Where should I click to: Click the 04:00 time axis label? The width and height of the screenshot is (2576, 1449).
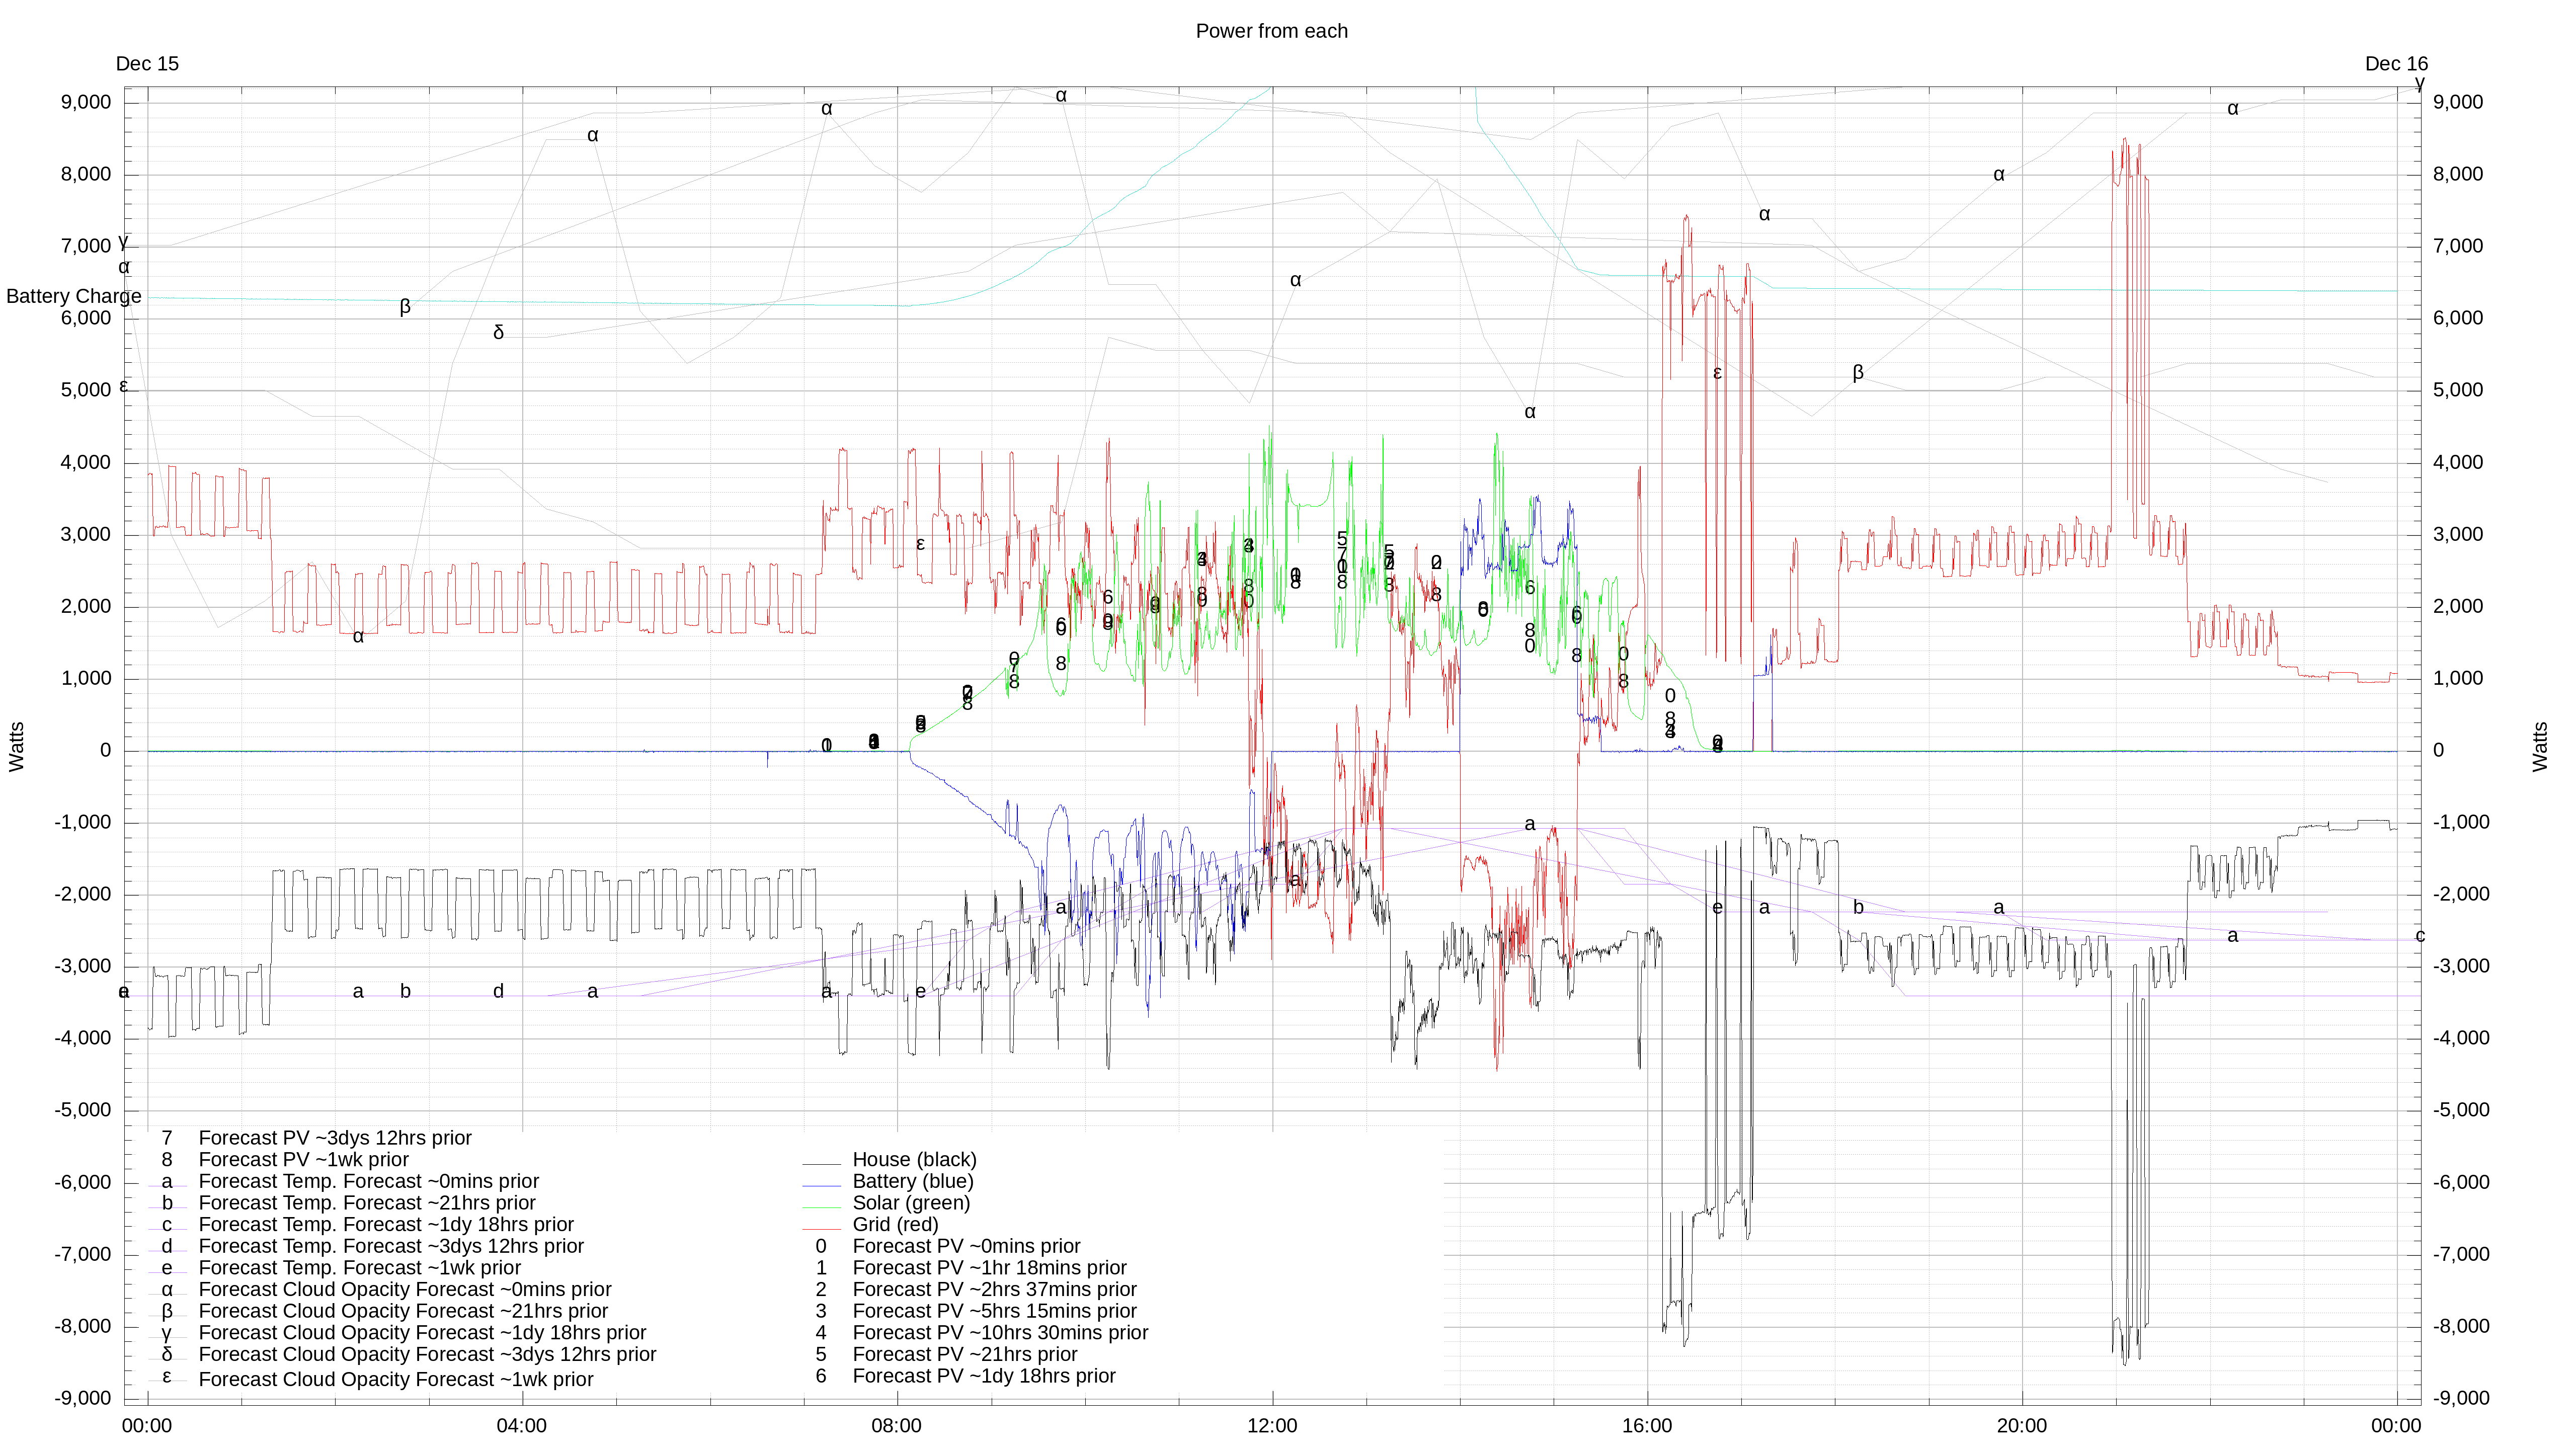tap(522, 1426)
